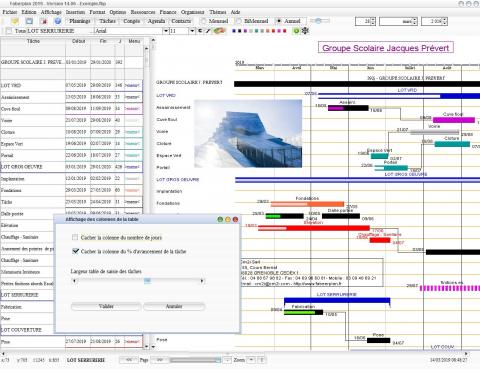Click the building photo thumbnail
Screen dimensions: 480x369
pos(248,134)
